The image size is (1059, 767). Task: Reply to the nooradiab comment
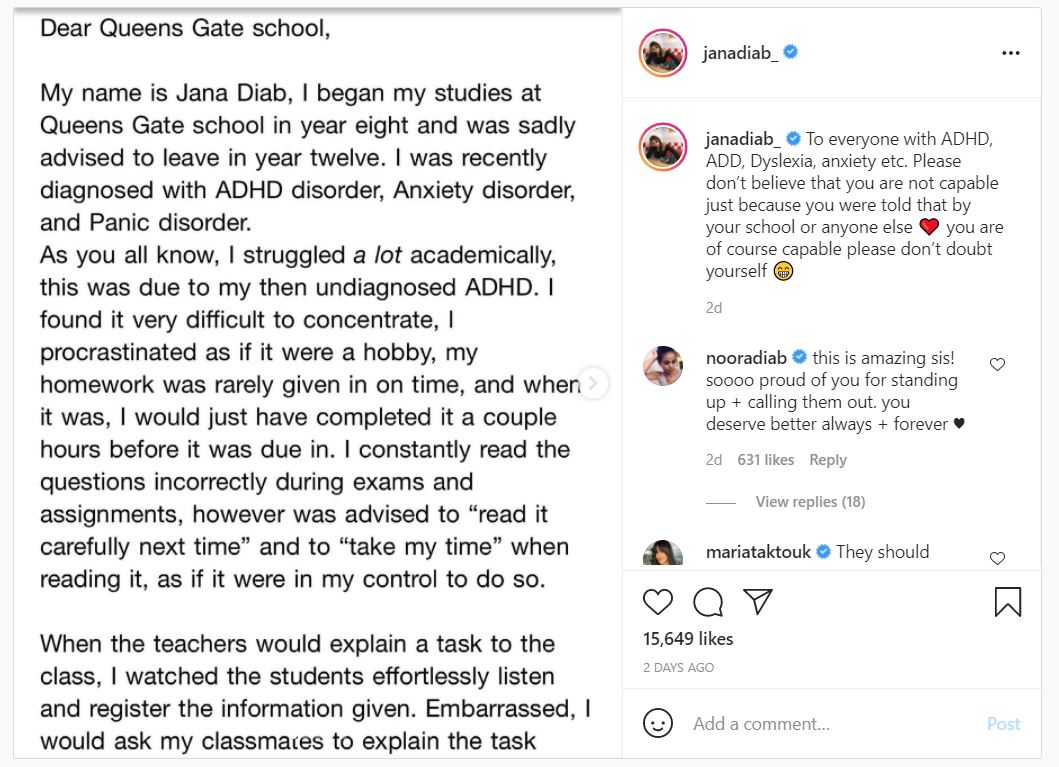pyautogui.click(x=828, y=460)
